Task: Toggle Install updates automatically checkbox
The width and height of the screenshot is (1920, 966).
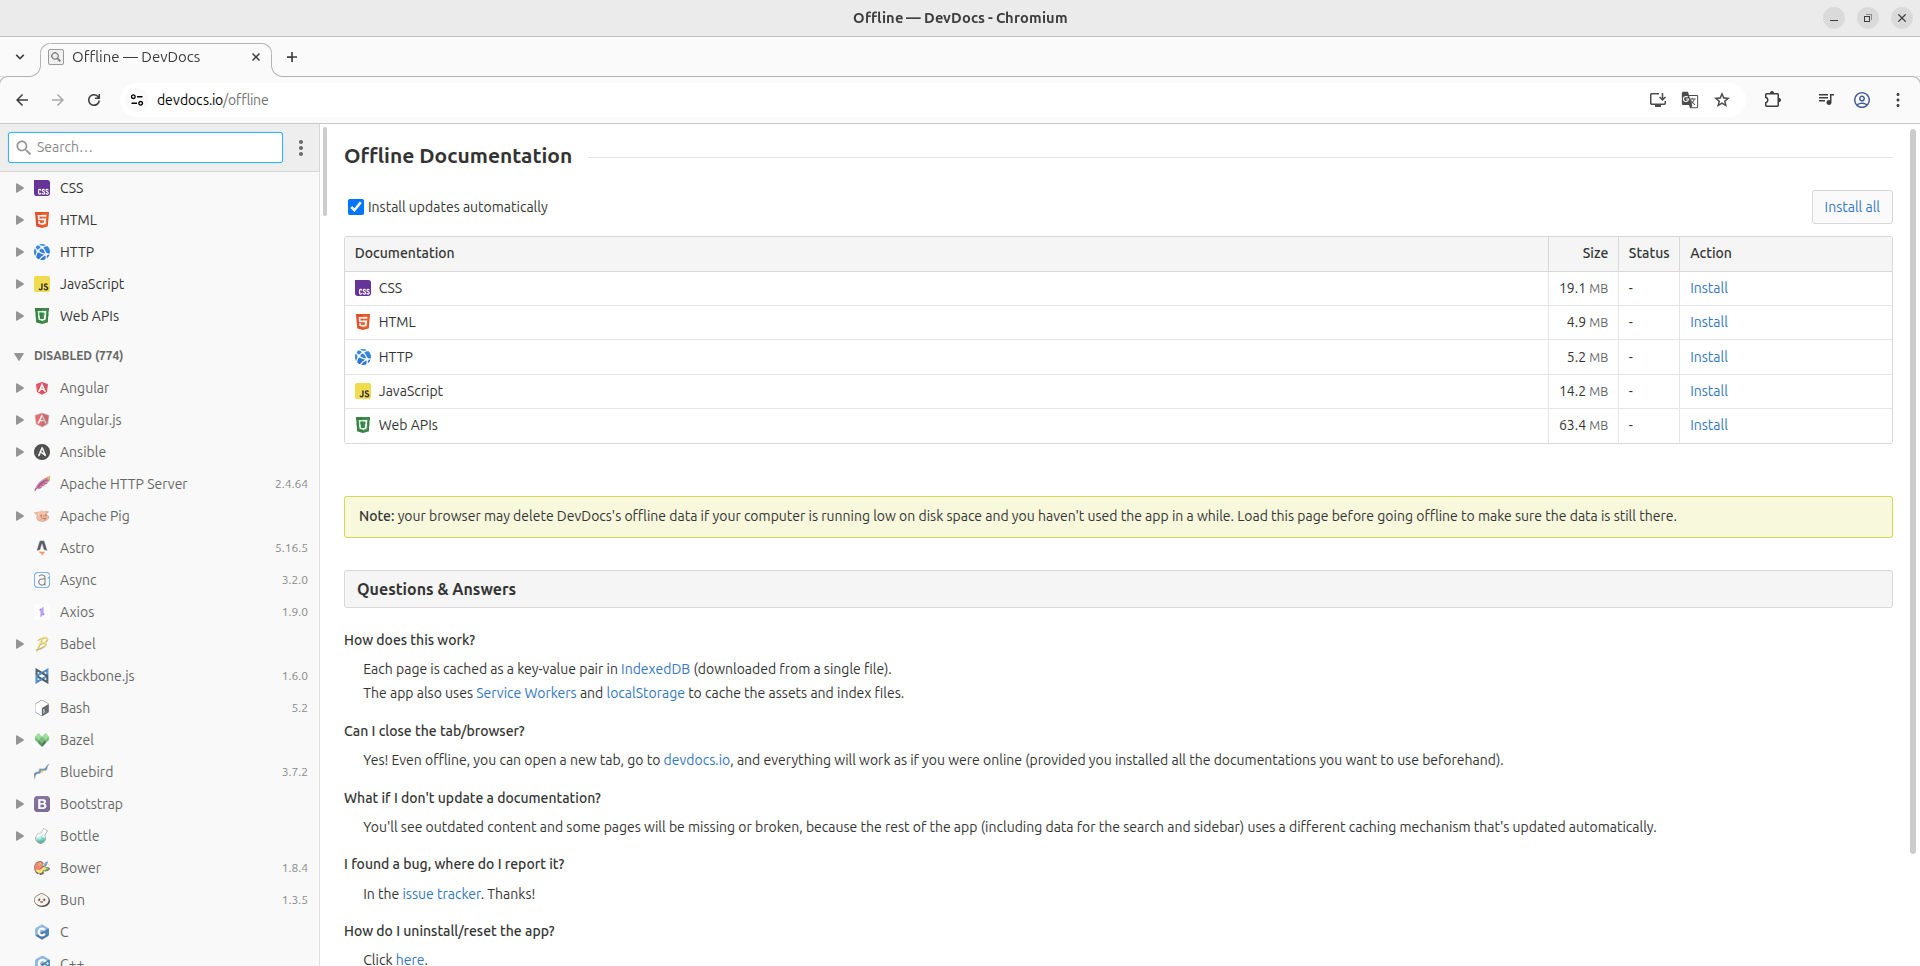Action: [356, 207]
